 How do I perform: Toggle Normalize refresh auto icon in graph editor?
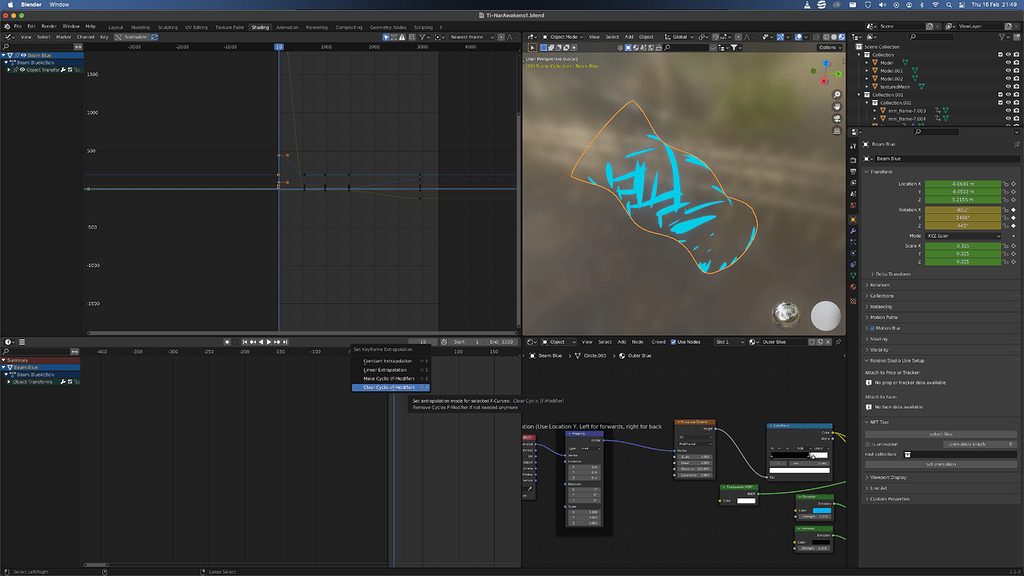[155, 37]
